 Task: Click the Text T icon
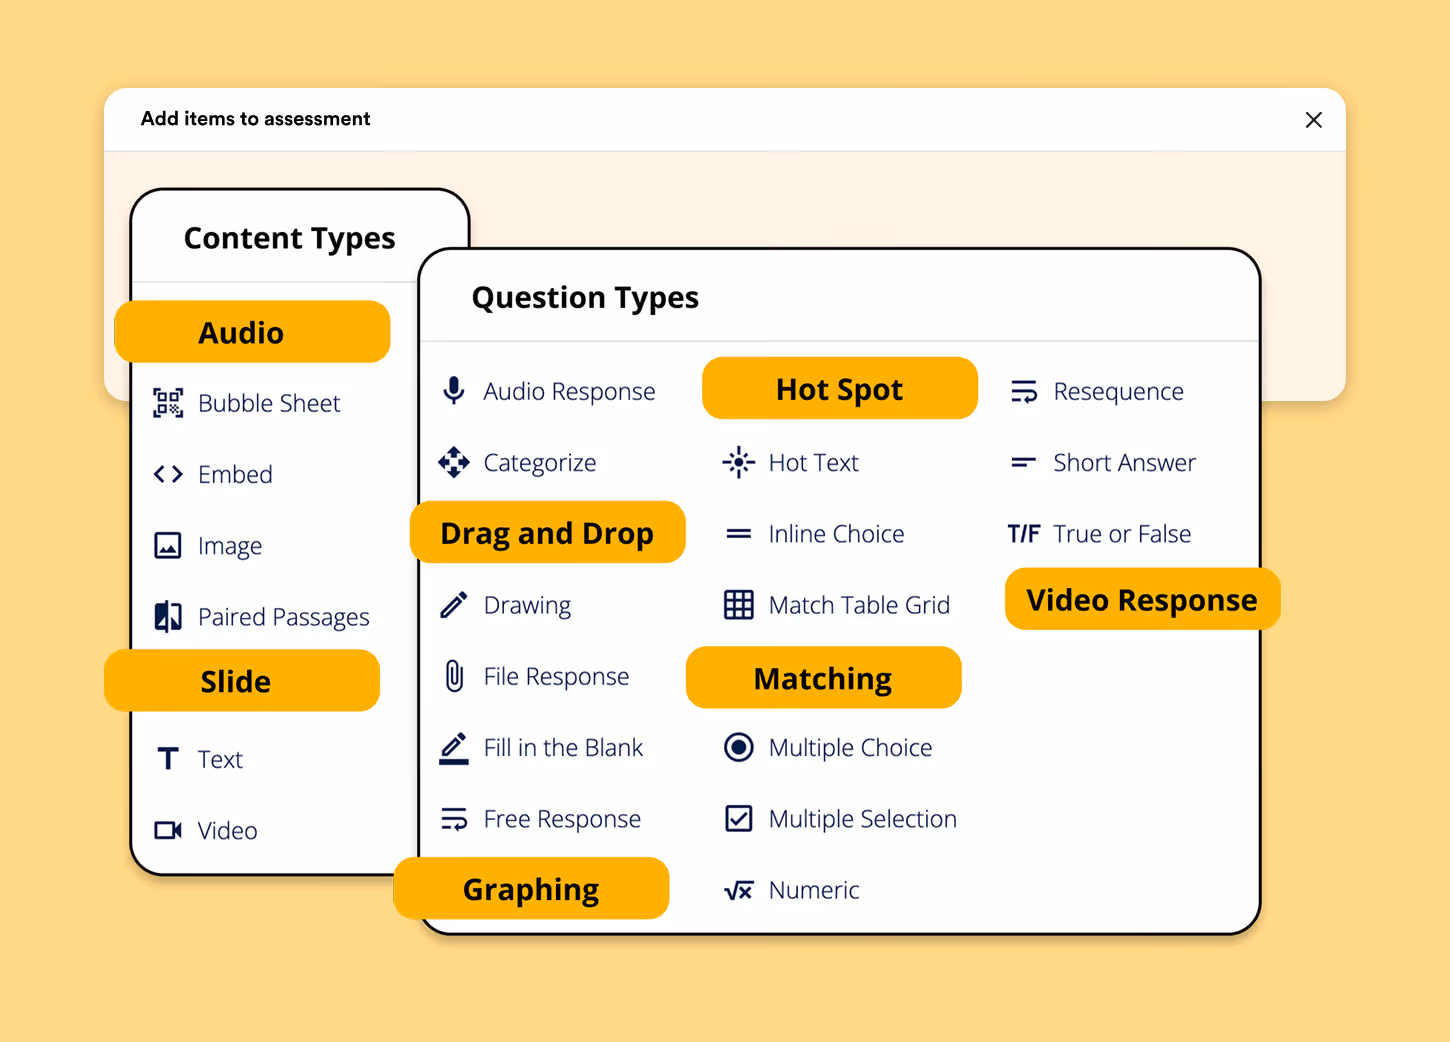(168, 759)
